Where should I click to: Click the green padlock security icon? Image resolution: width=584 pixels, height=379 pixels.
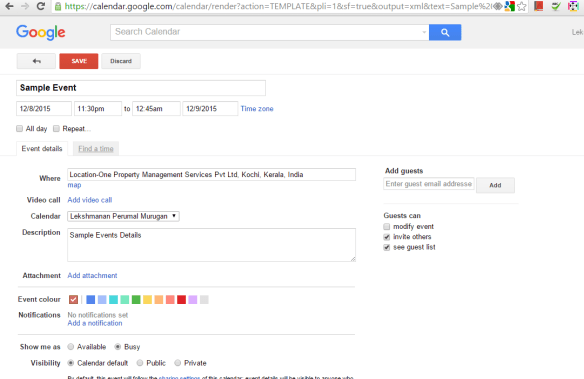pyautogui.click(x=58, y=6)
